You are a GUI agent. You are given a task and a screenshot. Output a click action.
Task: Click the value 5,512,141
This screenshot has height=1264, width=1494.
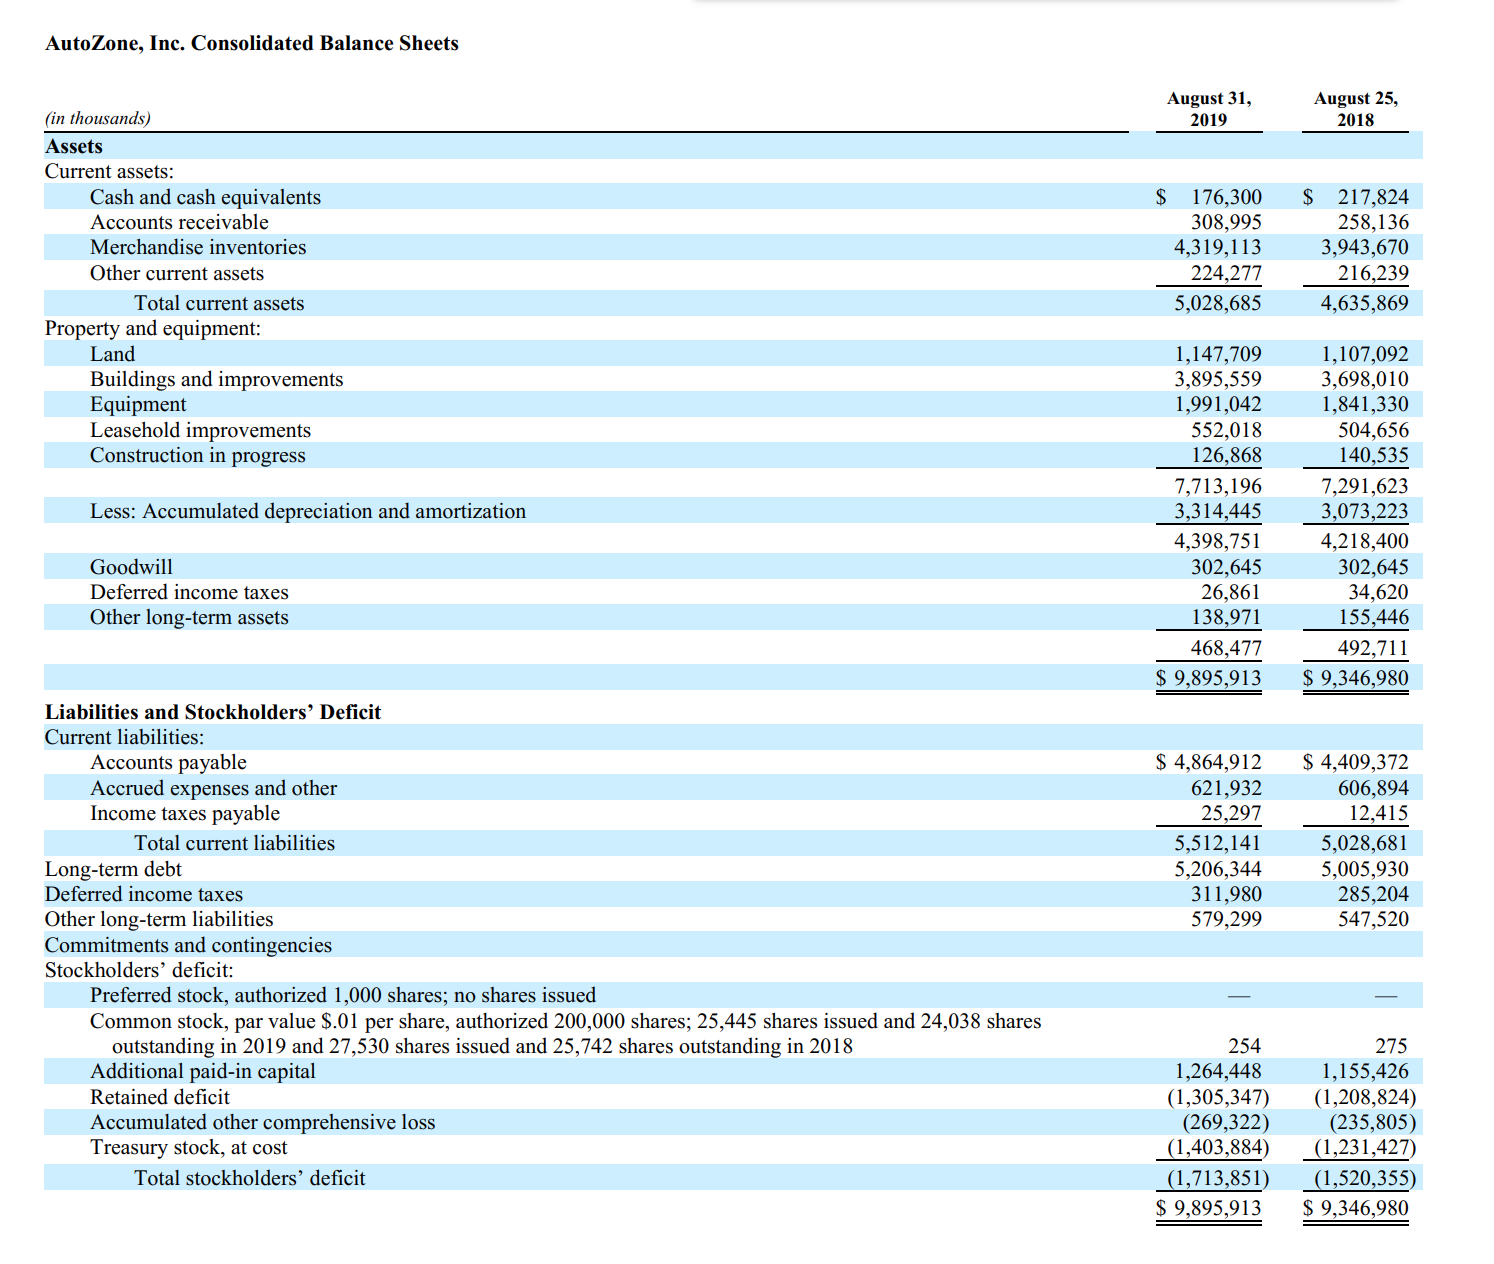[x=1218, y=843]
